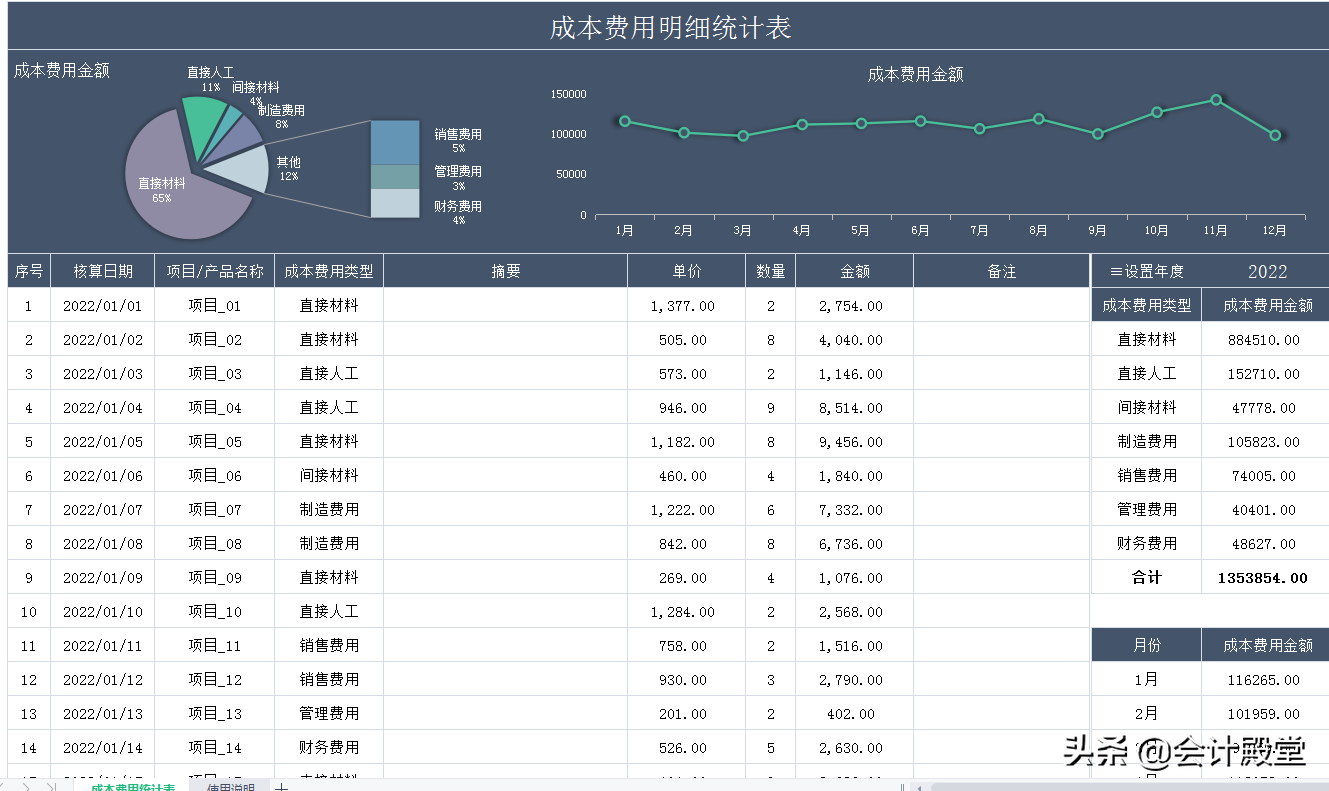
Task: Click the add new sheet plus icon
Action: [x=281, y=786]
